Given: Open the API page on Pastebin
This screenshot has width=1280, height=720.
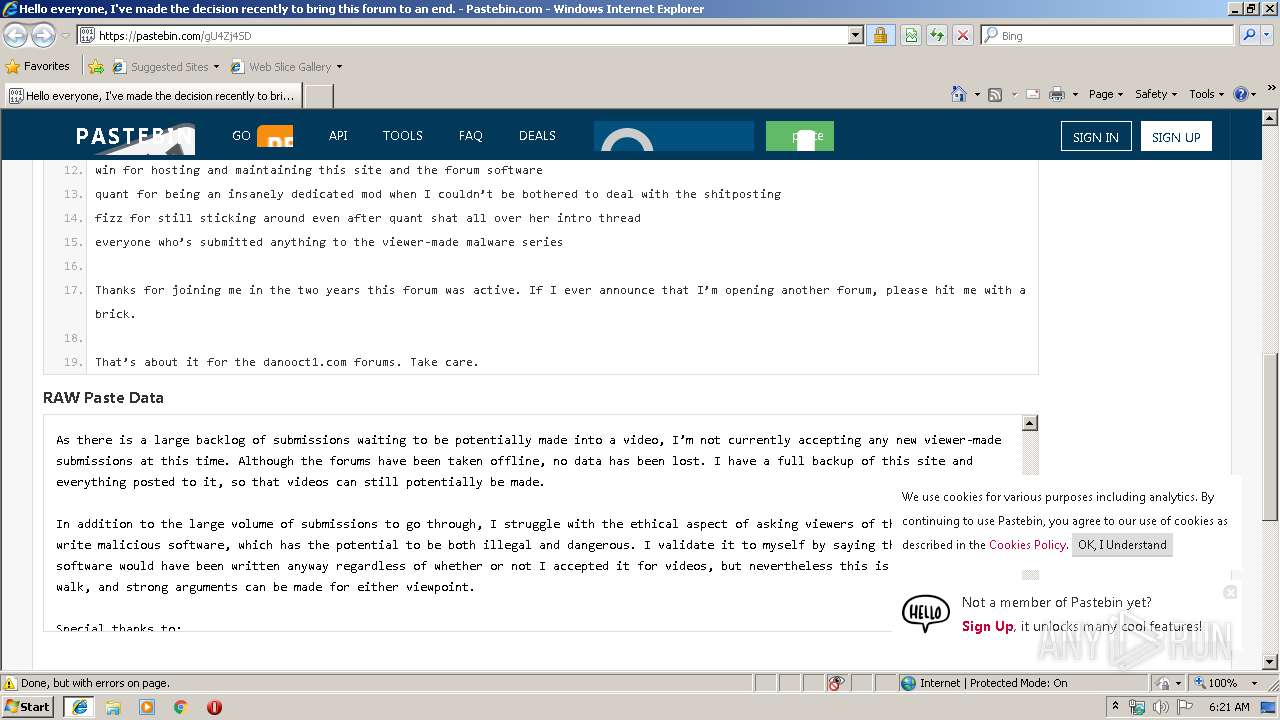Looking at the screenshot, I should (x=338, y=136).
